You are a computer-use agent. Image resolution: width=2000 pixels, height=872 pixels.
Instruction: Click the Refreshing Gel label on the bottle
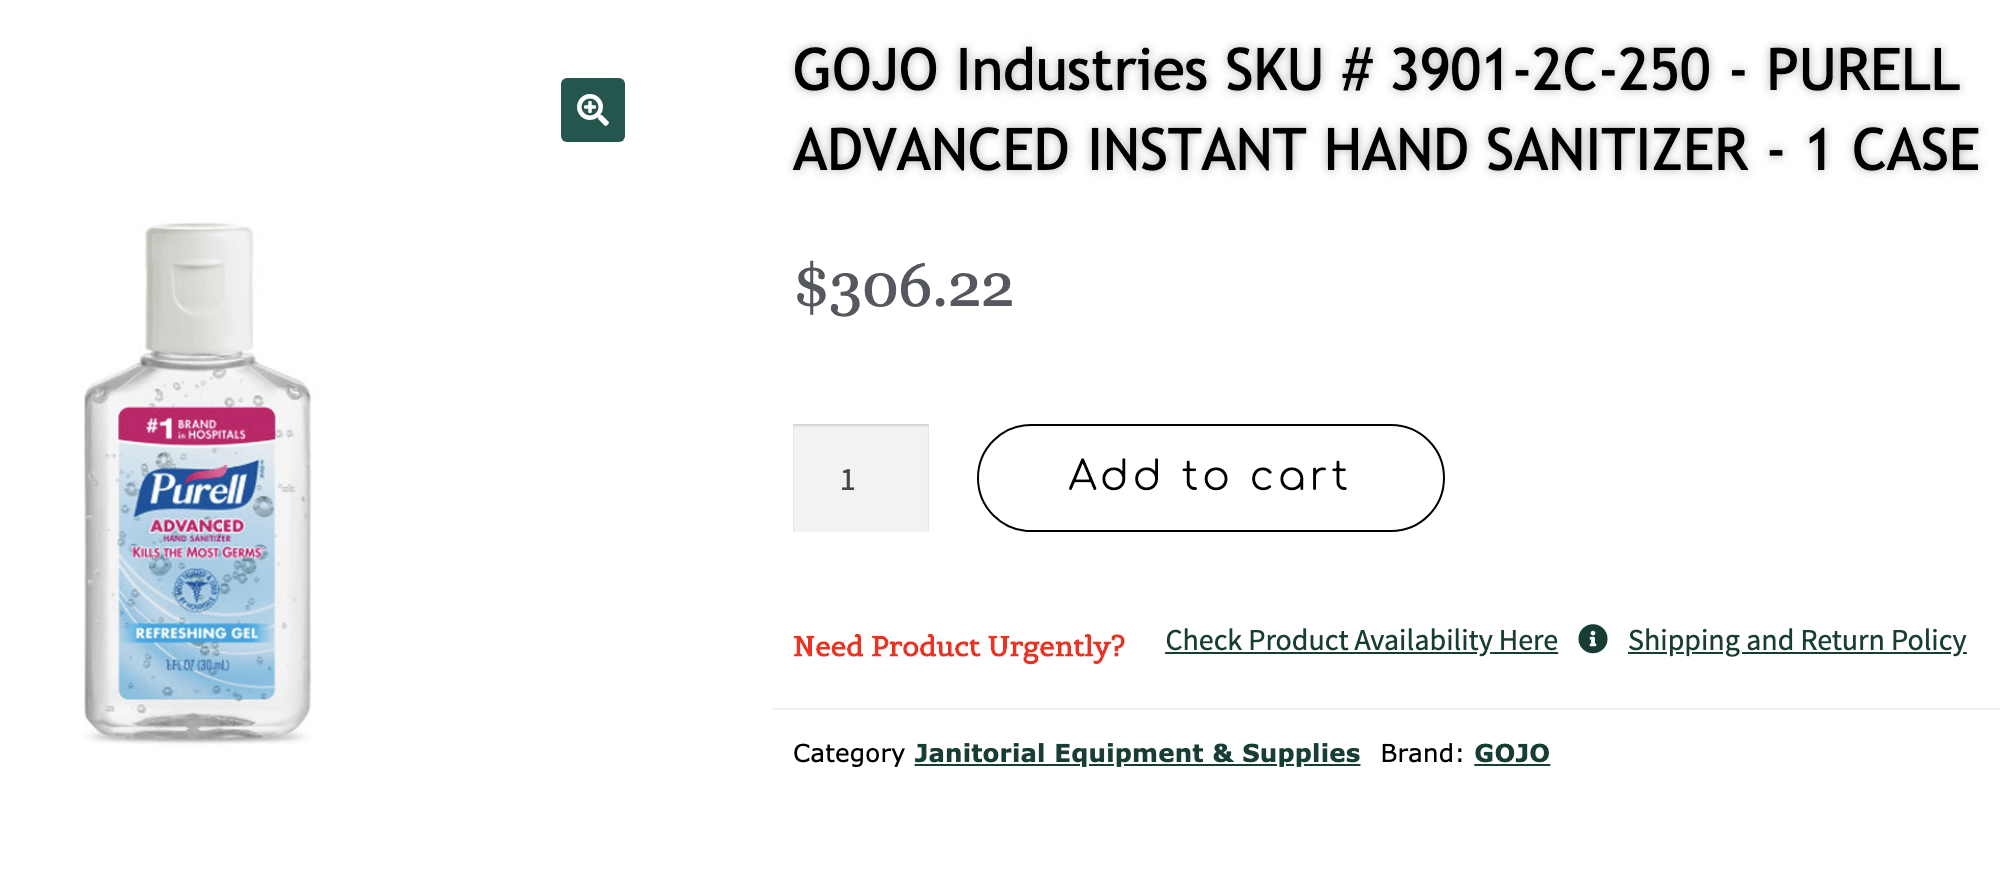click(197, 633)
